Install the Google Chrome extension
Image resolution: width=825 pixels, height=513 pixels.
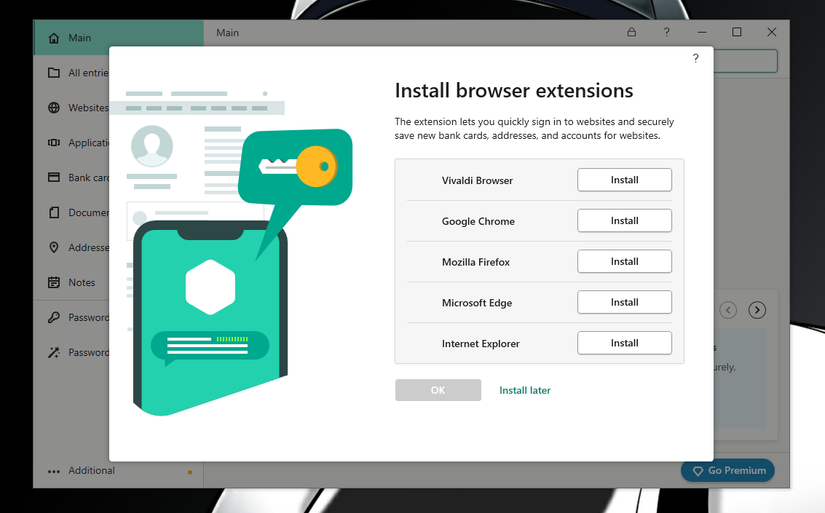point(624,220)
